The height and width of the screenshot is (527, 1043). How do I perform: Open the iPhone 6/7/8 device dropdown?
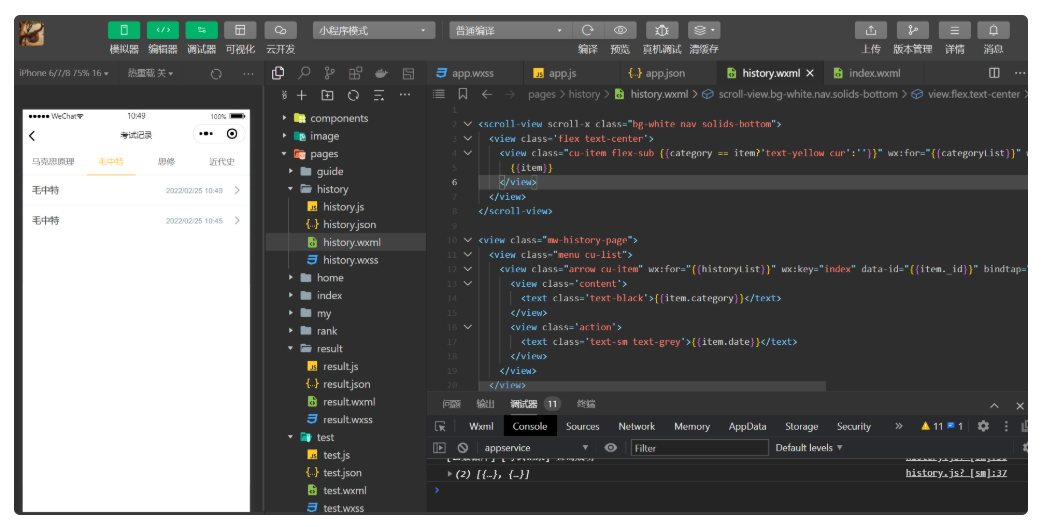pyautogui.click(x=64, y=73)
